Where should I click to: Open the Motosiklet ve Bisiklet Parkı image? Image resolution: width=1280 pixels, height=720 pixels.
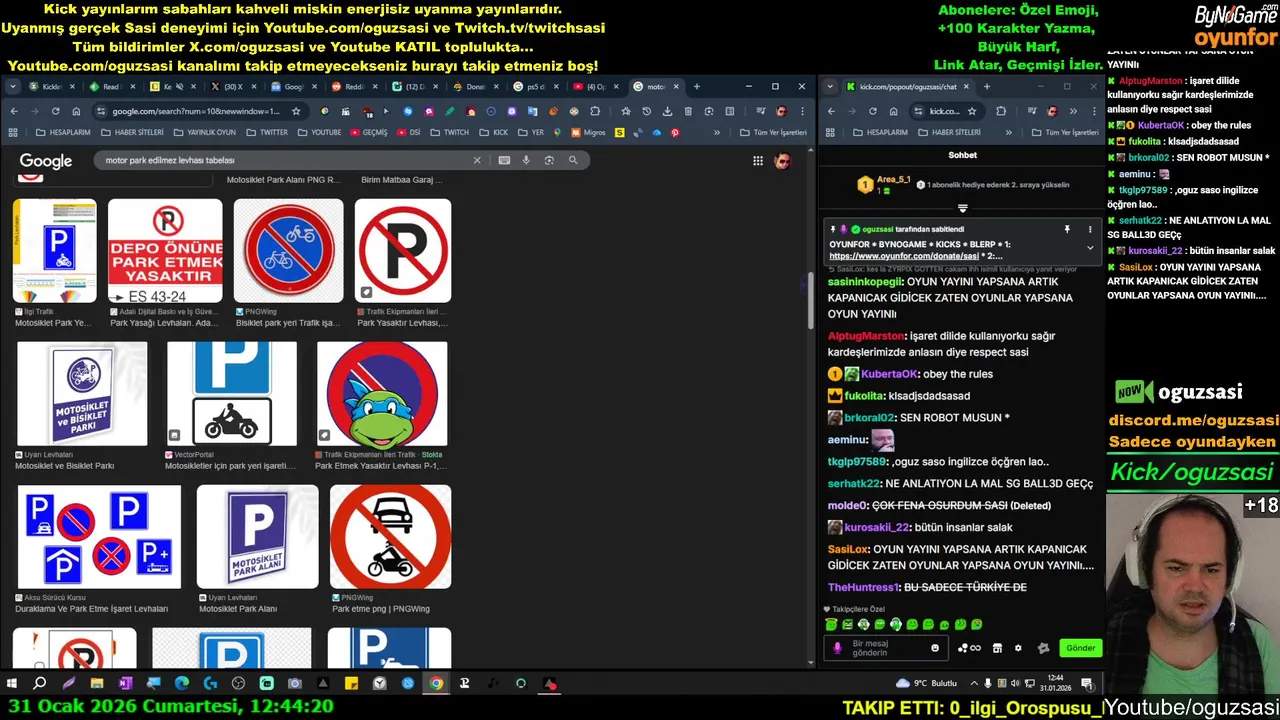pyautogui.click(x=82, y=394)
